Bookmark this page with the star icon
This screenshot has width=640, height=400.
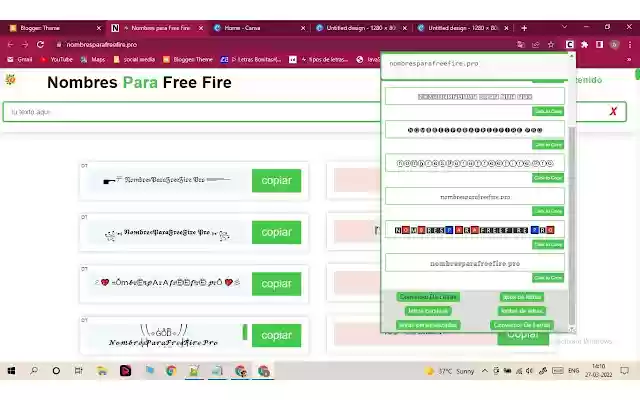pyautogui.click(x=551, y=44)
